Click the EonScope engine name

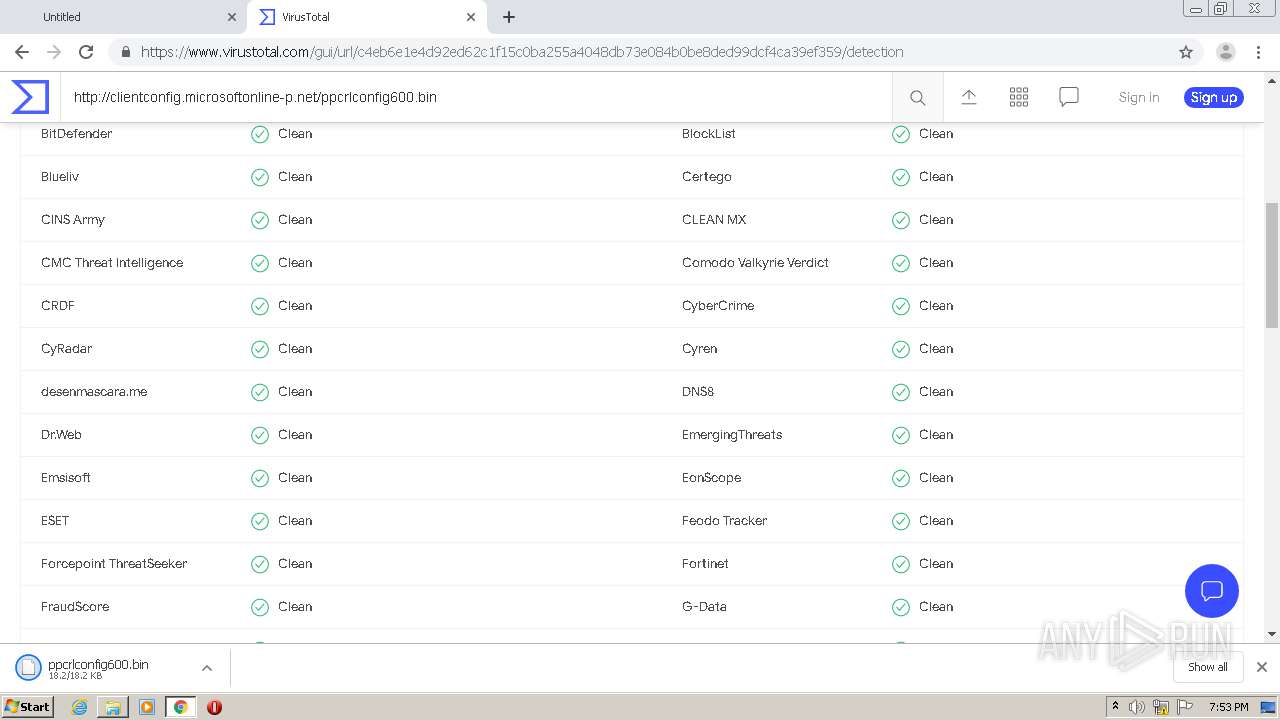(712, 478)
